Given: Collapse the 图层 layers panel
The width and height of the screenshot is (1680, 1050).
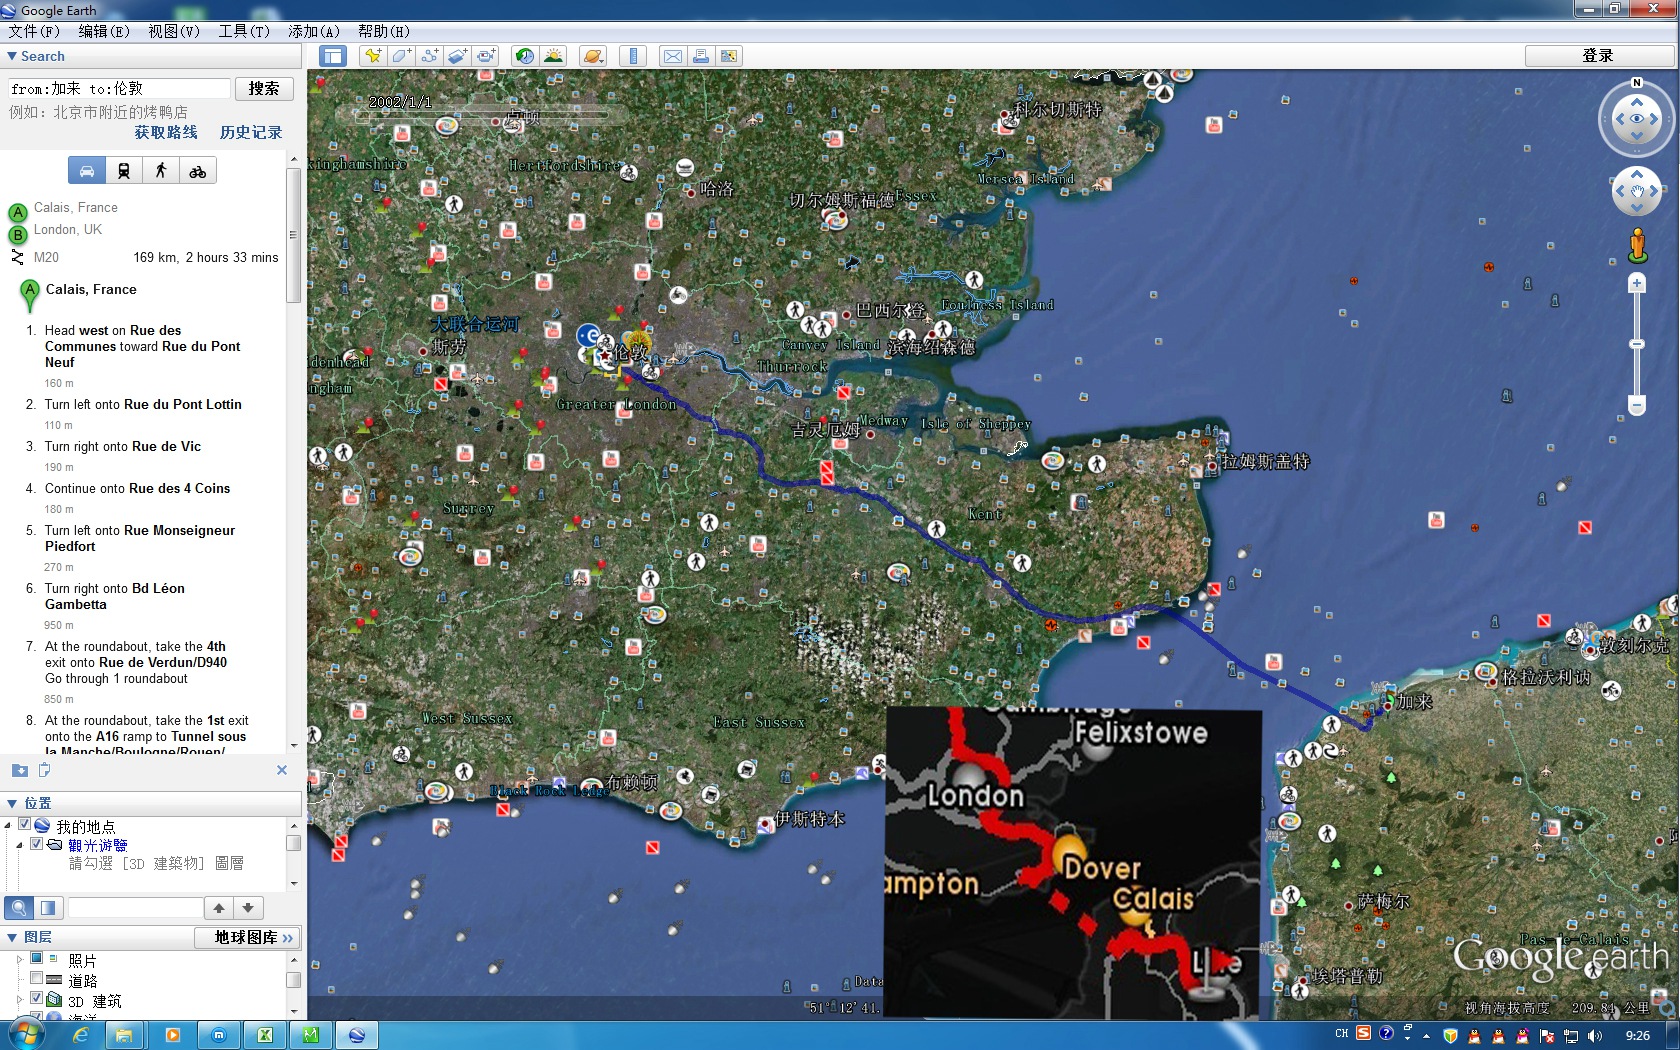Looking at the screenshot, I should [x=12, y=938].
